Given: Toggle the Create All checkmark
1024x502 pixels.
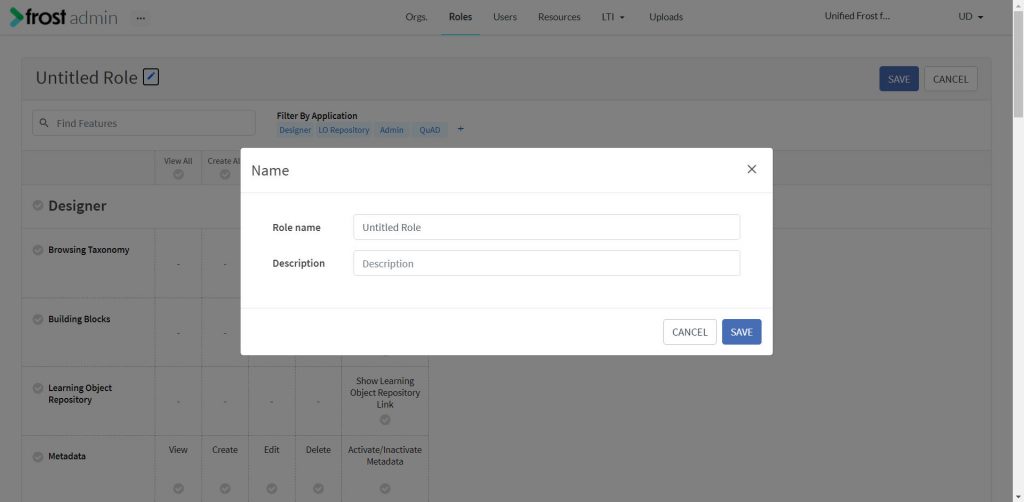Looking at the screenshot, I should coord(225,174).
